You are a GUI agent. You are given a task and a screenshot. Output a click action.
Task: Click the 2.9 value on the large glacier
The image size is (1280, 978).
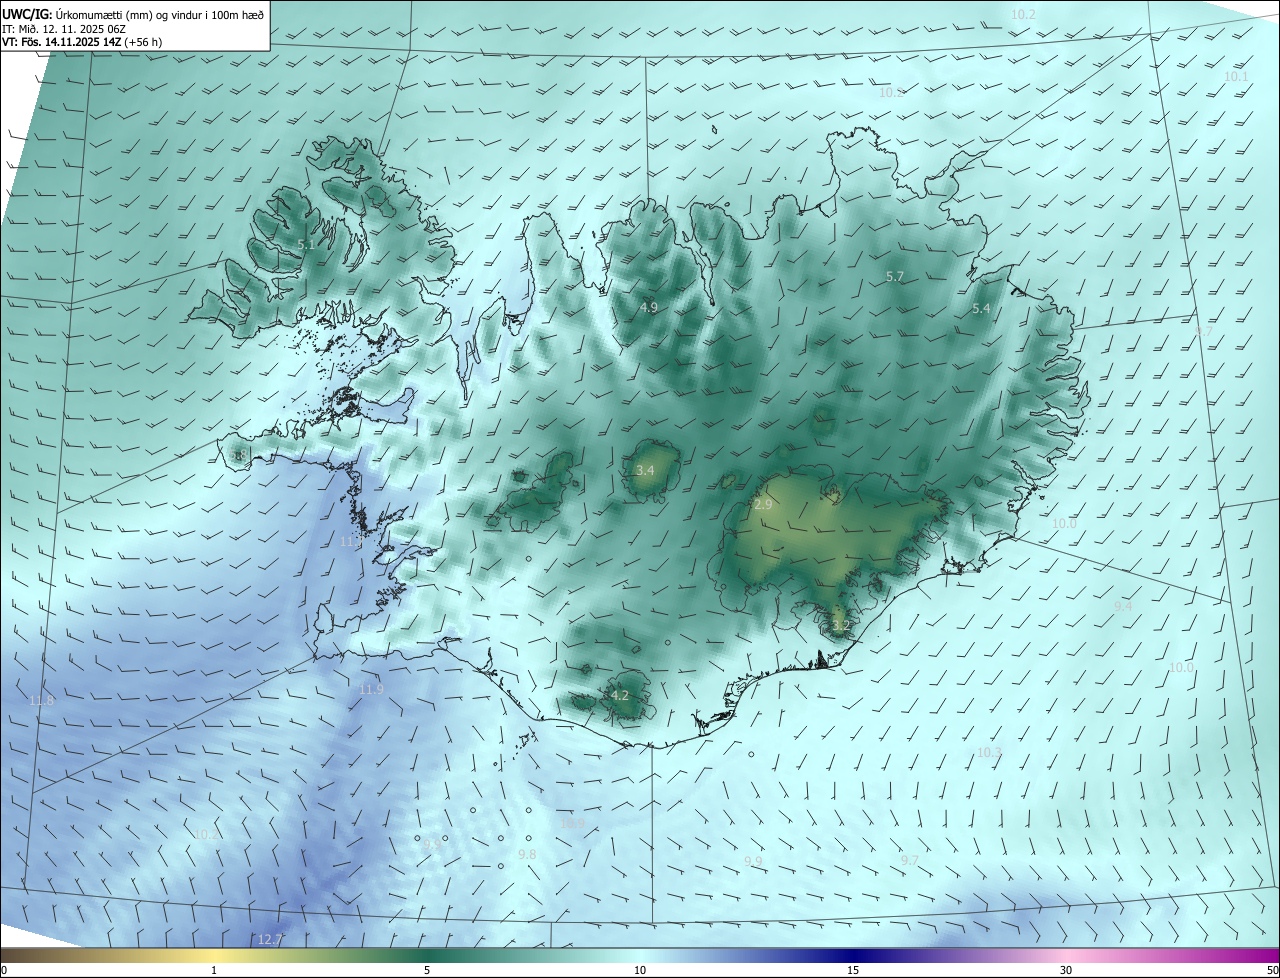763,505
